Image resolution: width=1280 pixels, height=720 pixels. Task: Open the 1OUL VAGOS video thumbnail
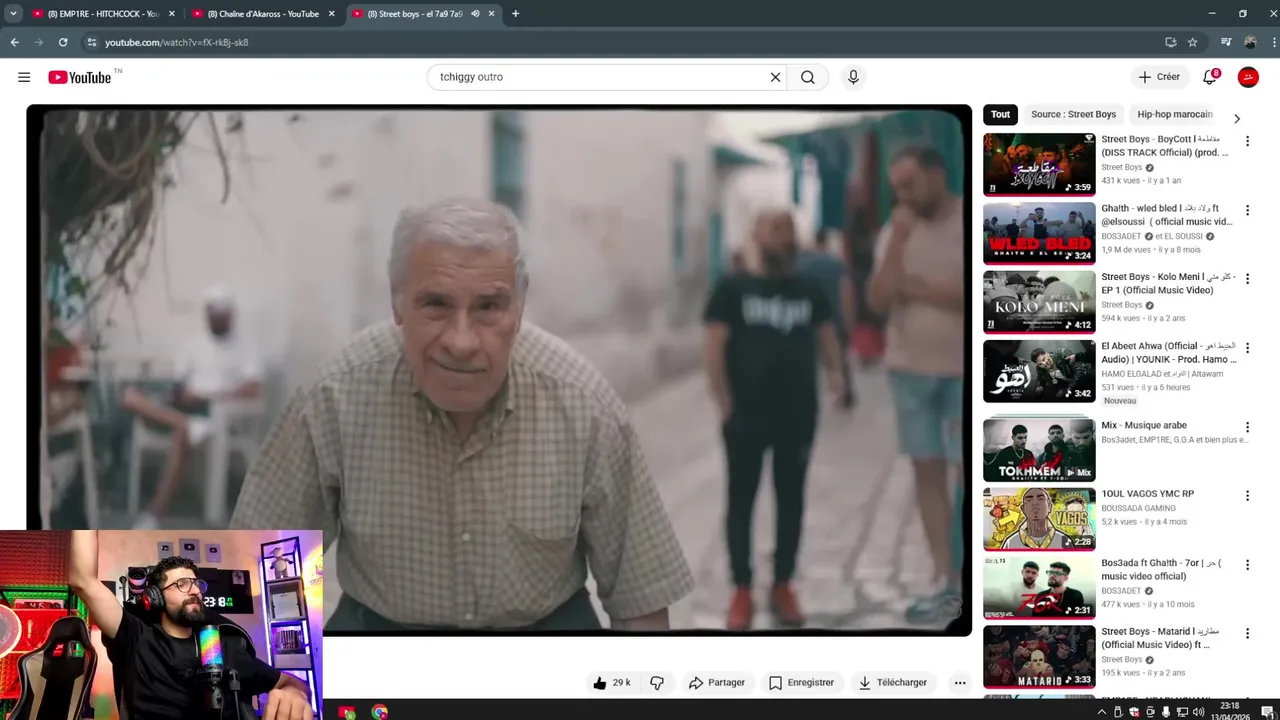click(1039, 519)
